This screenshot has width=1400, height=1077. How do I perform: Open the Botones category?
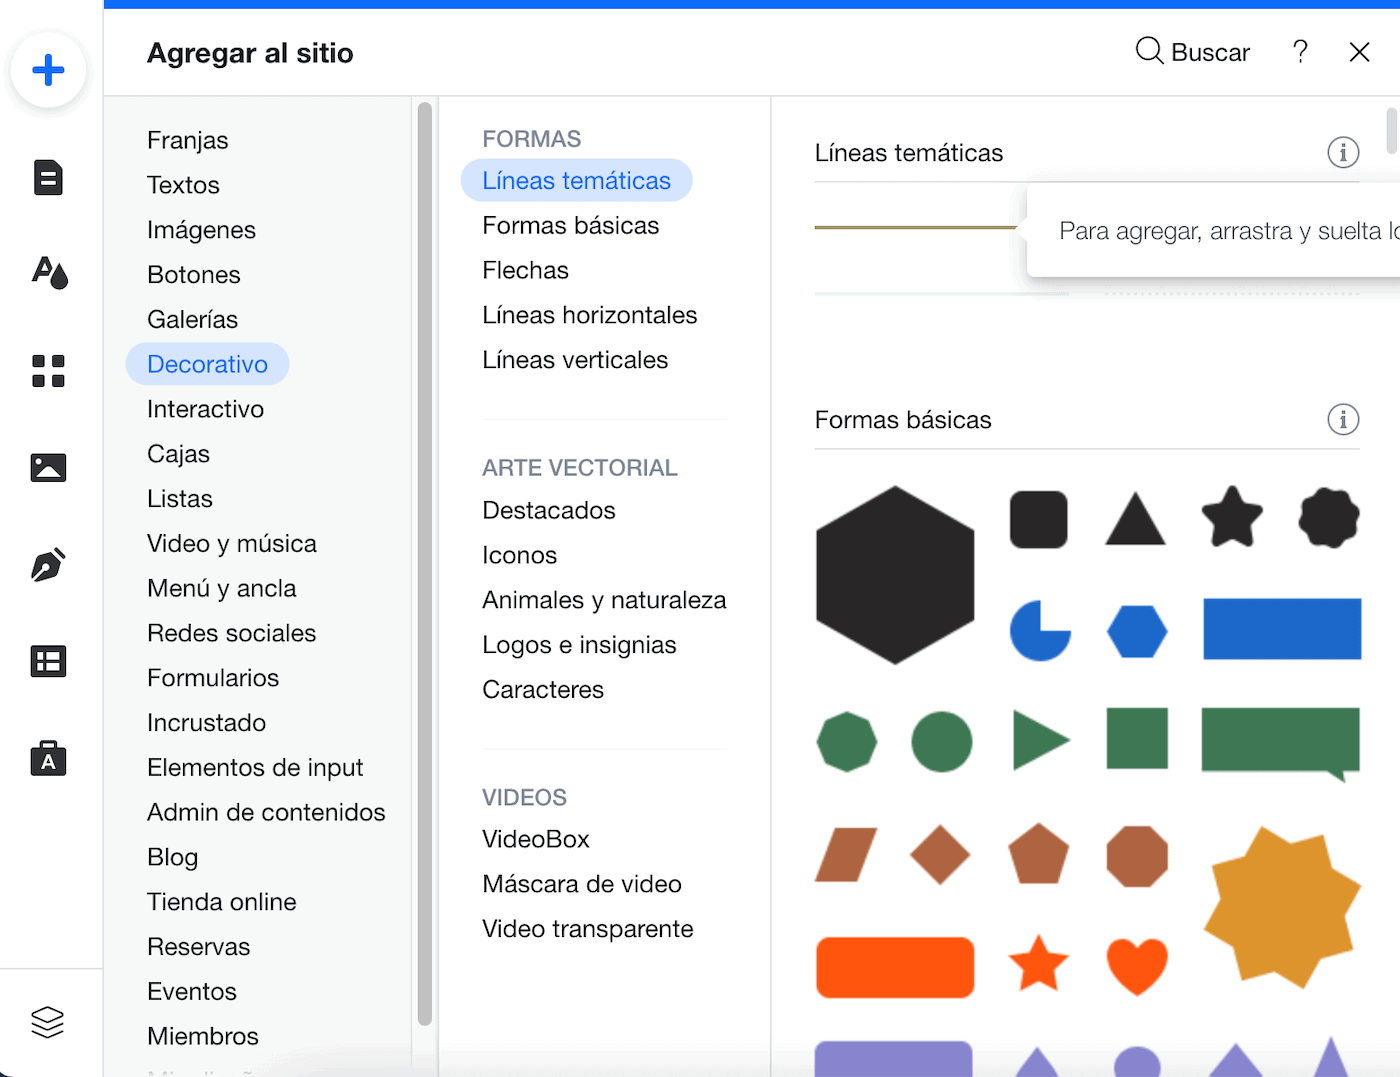[x=193, y=275]
